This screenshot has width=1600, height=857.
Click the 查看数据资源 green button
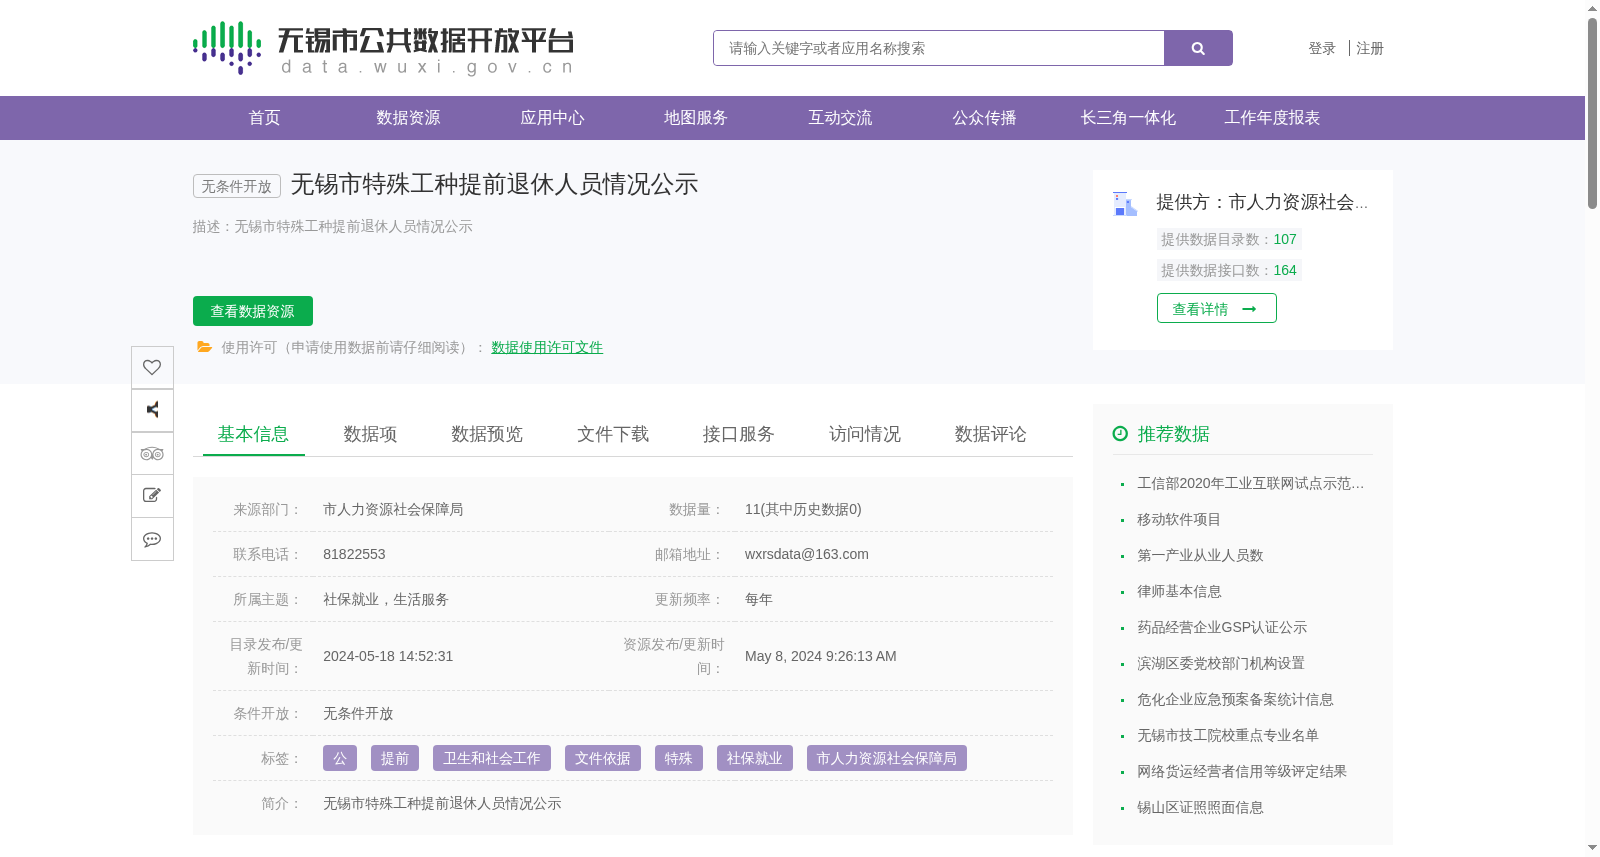point(253,311)
